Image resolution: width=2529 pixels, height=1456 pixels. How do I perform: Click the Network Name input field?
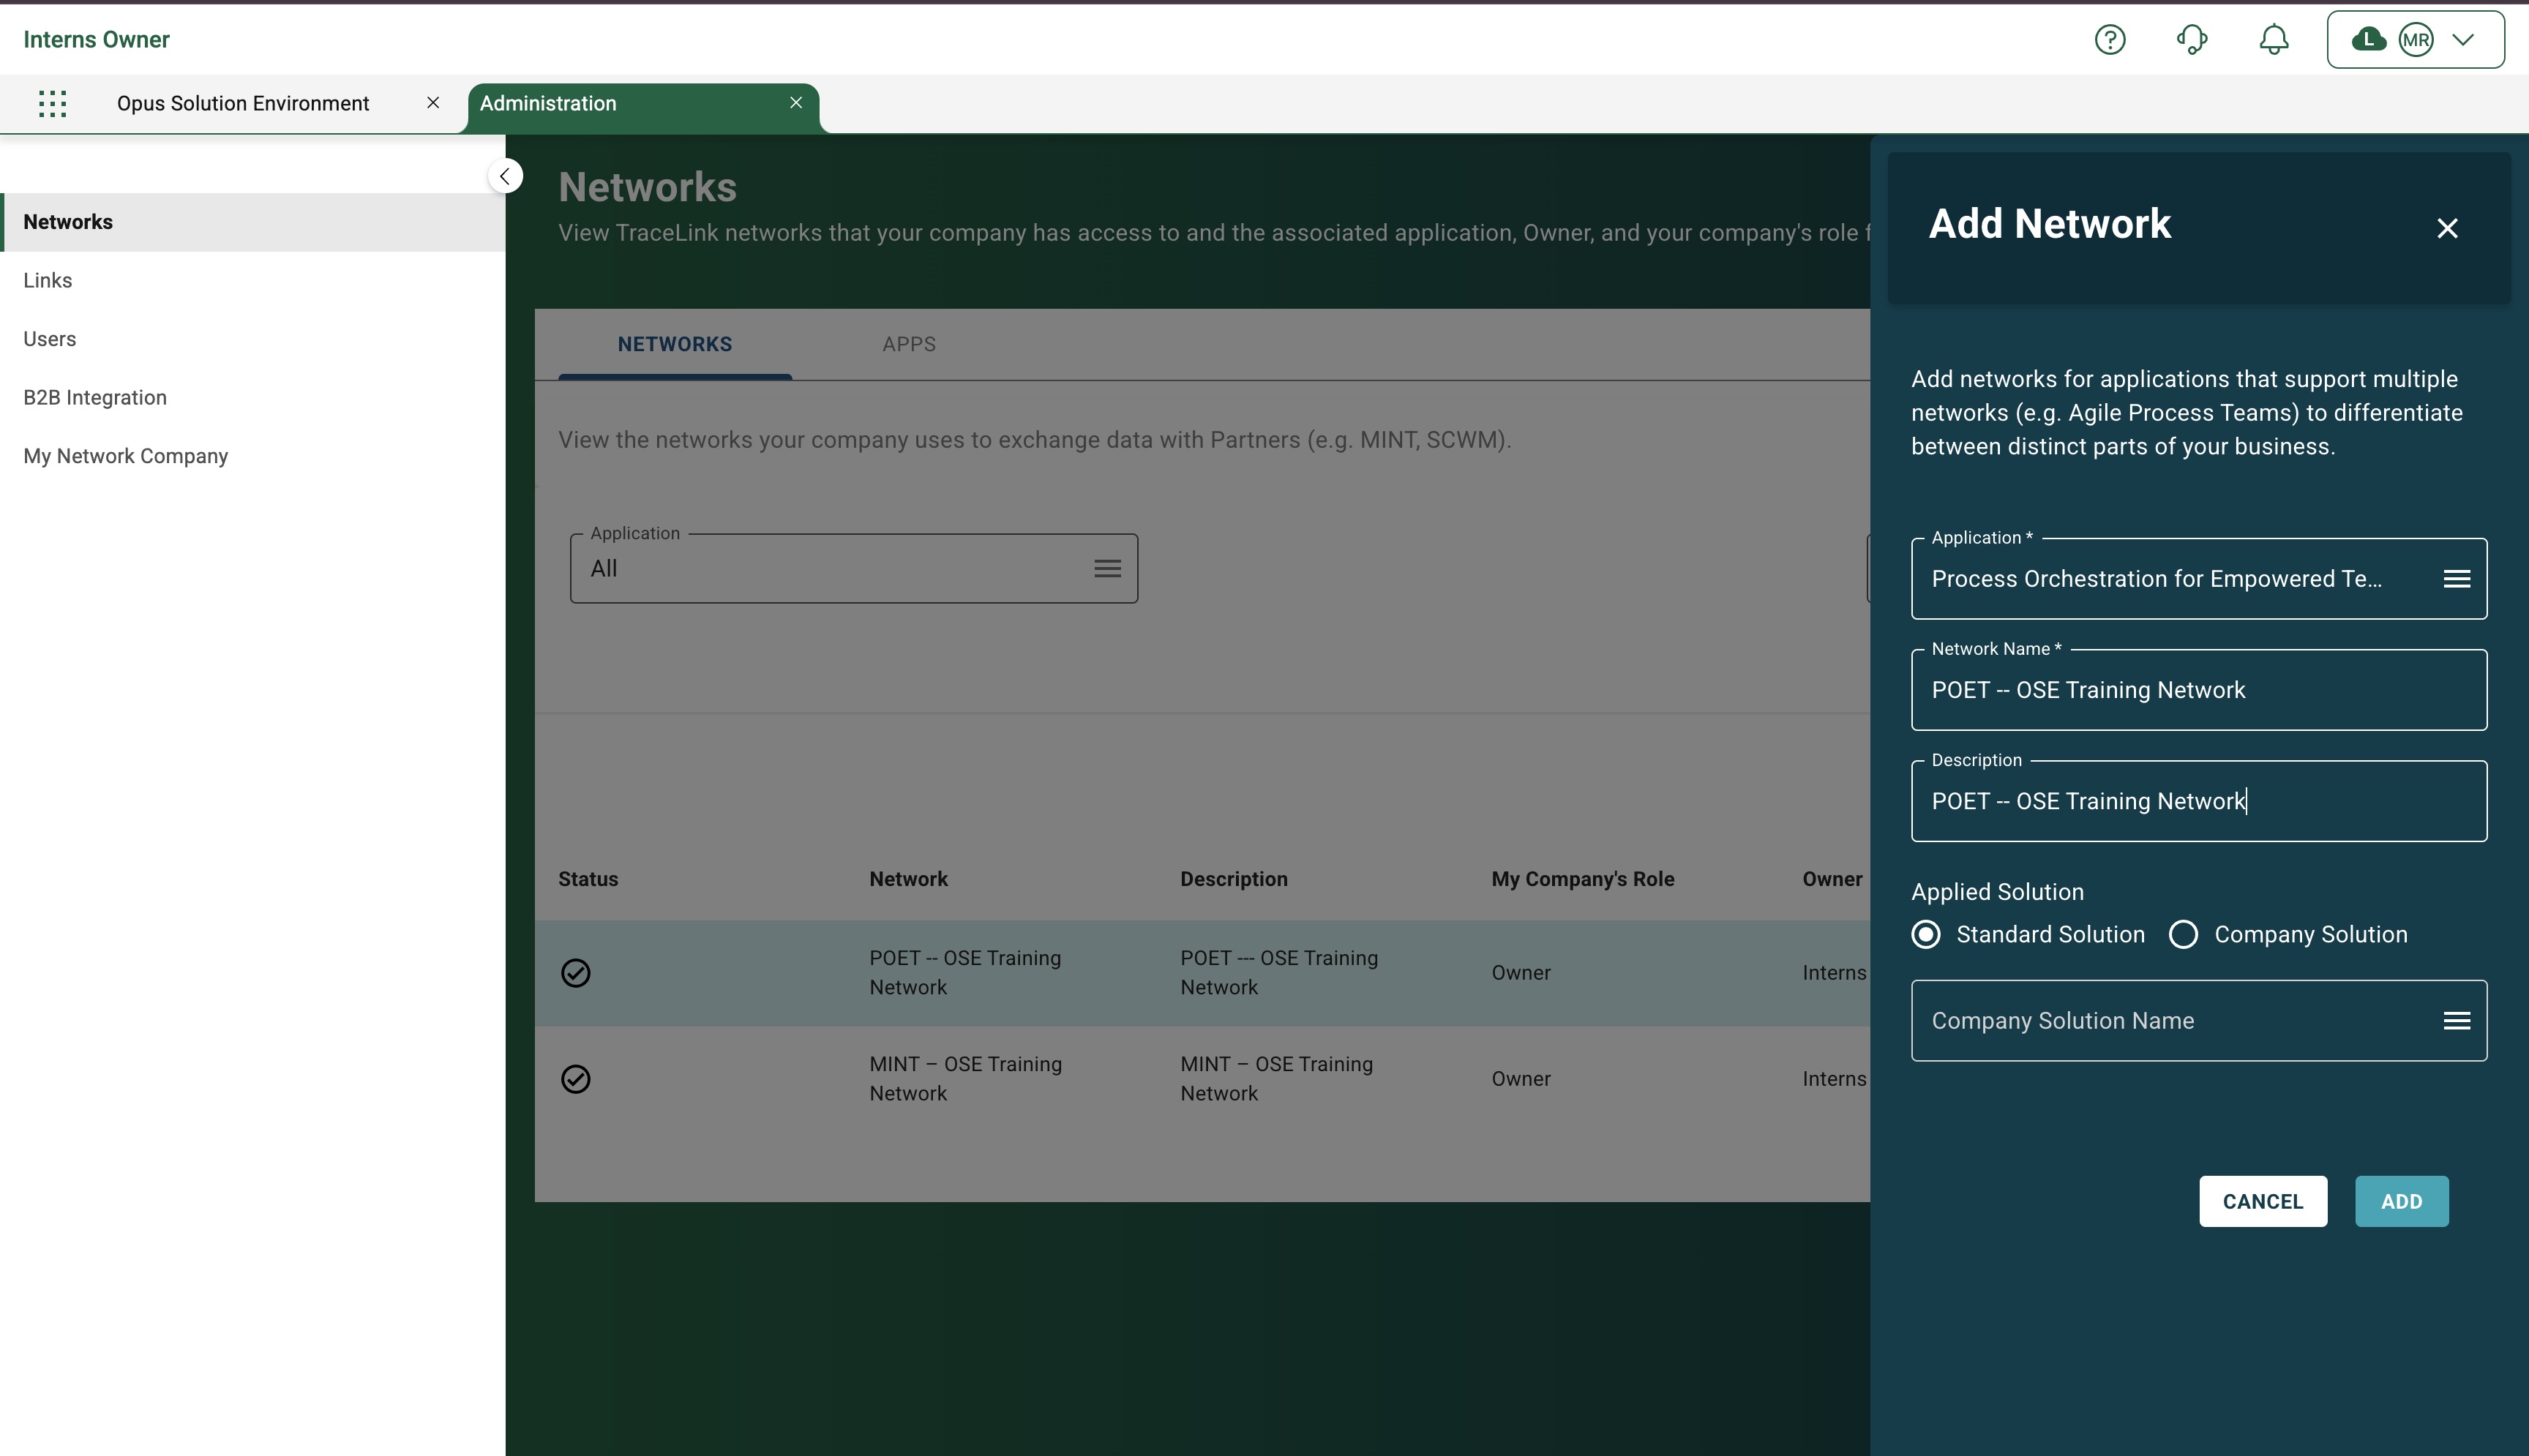pos(2198,690)
